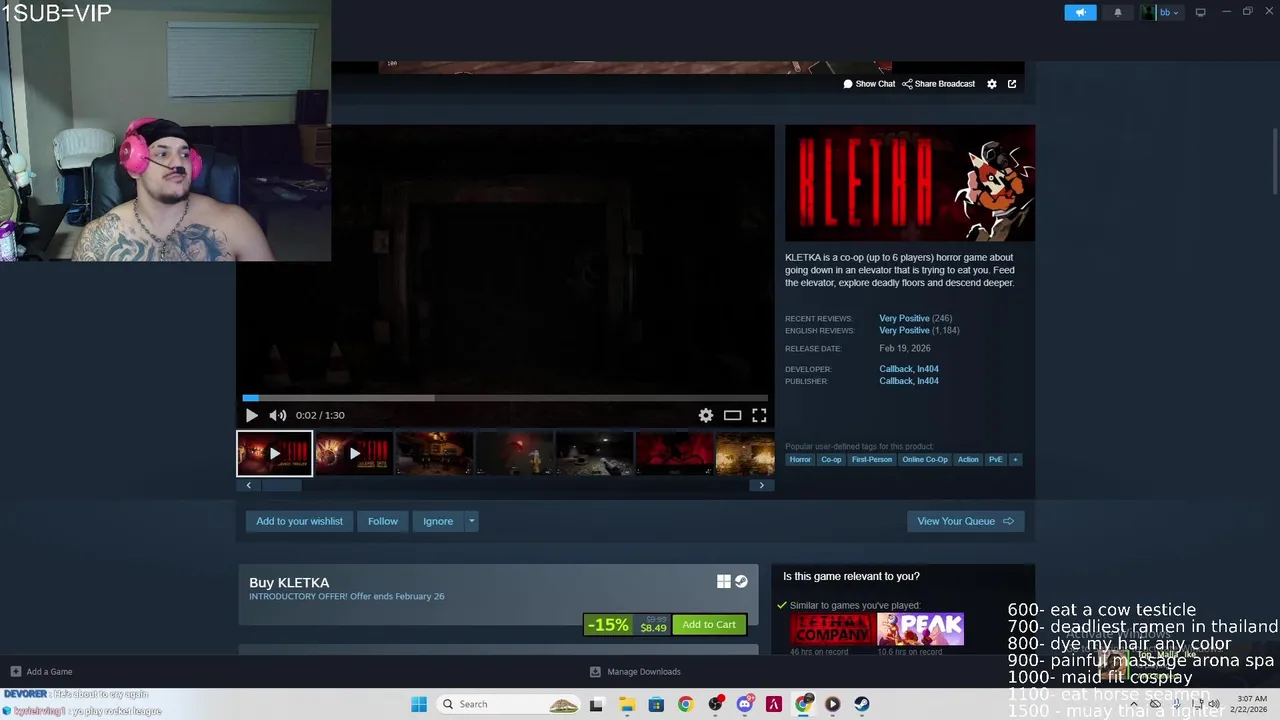Grab the Steam page vertical scrollbar
The width and height of the screenshot is (1280, 720).
pyautogui.click(x=1274, y=160)
